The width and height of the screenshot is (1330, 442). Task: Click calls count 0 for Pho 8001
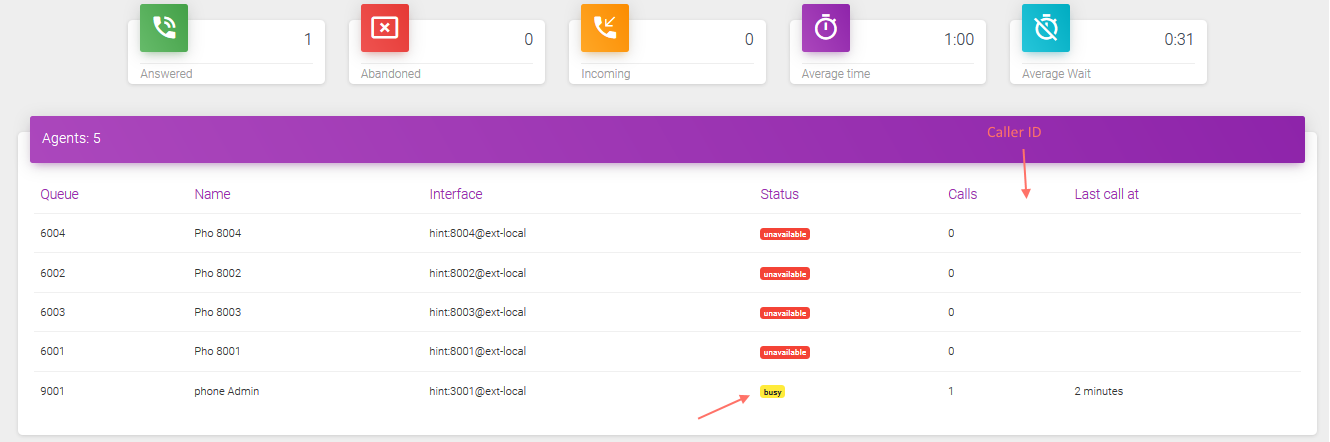pos(951,351)
